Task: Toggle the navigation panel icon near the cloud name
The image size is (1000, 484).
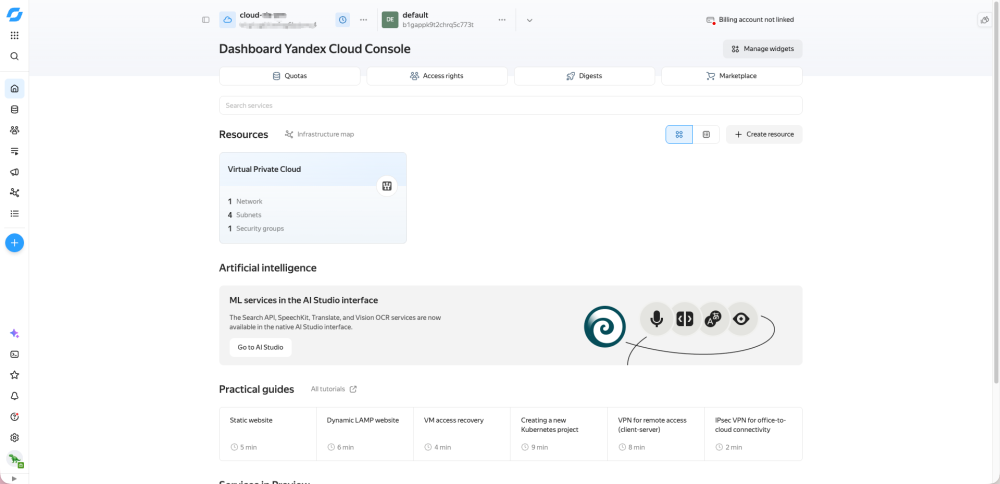Action: click(x=205, y=20)
